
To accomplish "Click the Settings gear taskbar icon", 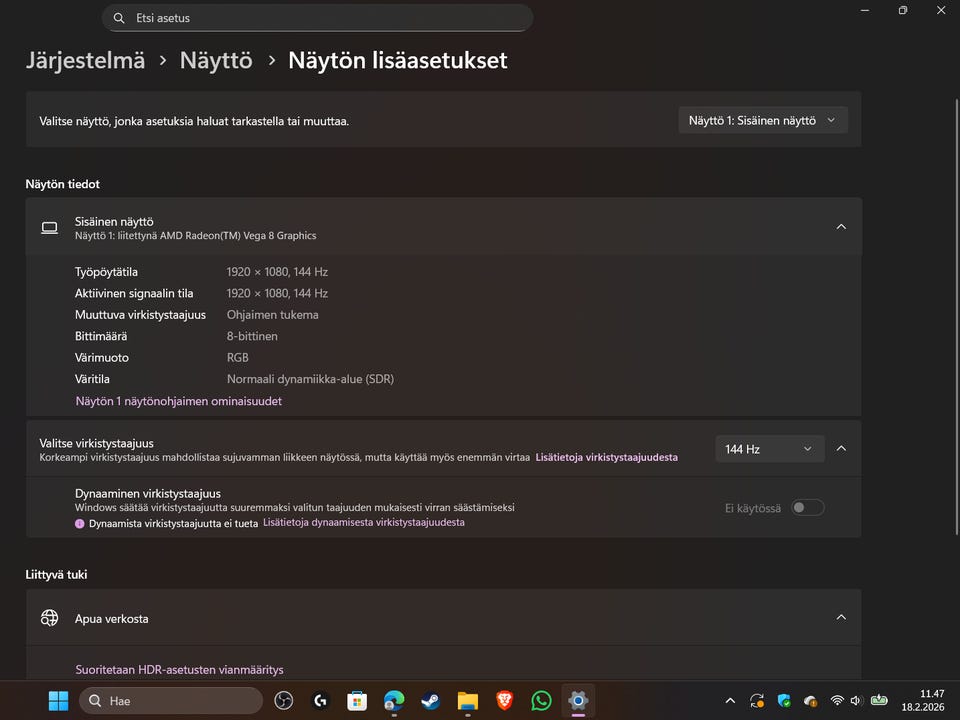I will (578, 700).
